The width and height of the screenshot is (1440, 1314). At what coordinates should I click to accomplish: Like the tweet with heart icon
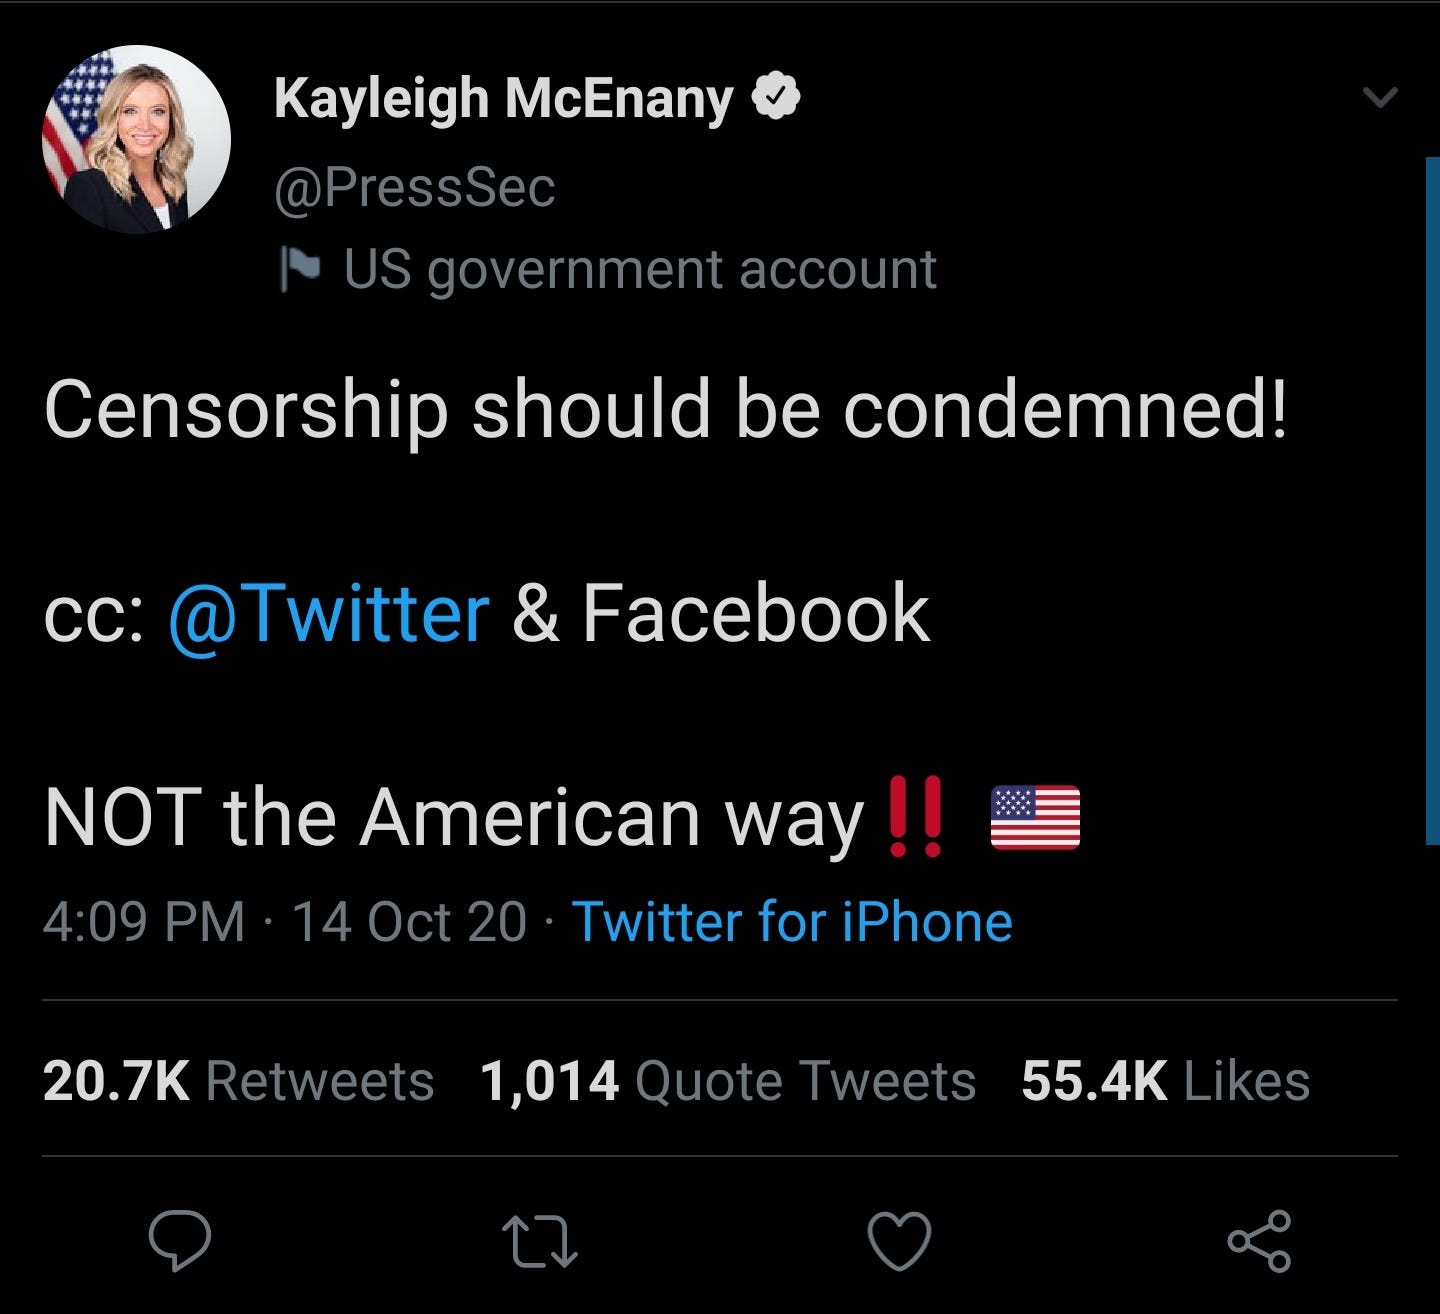[x=899, y=1241]
